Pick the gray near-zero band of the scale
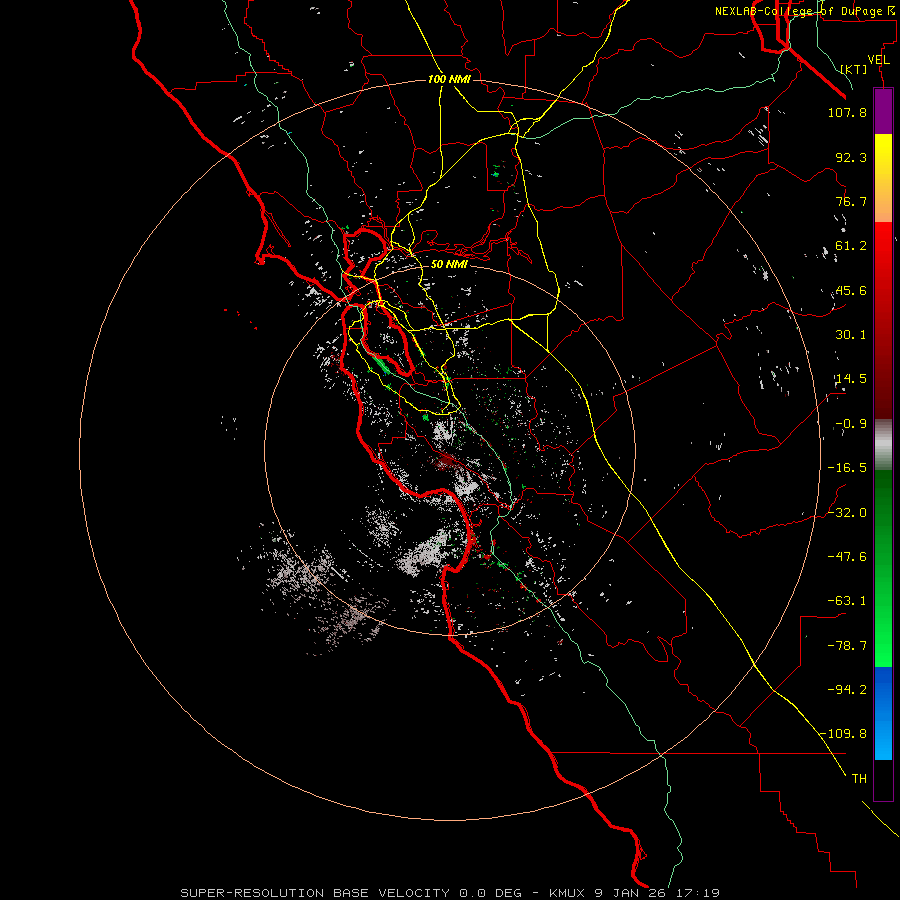The image size is (900, 900). coord(883,445)
